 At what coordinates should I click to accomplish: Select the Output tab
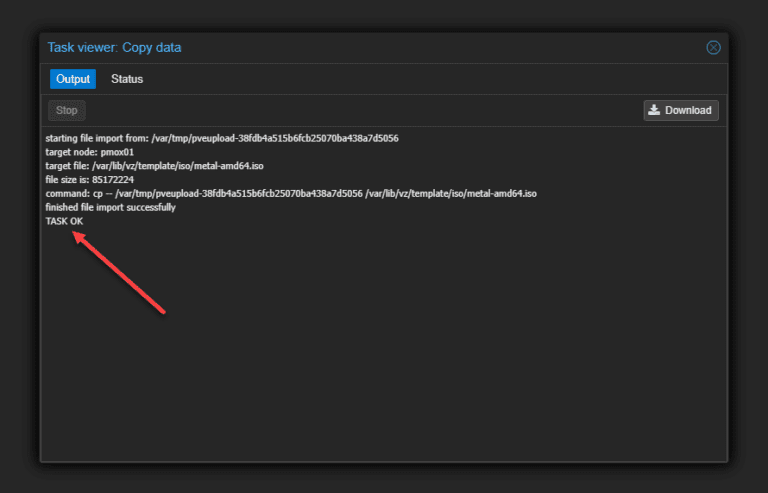(73, 79)
